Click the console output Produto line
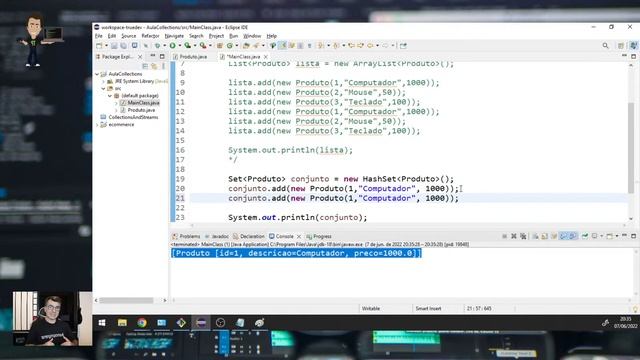Image resolution: width=640 pixels, height=360 pixels. tap(296, 253)
